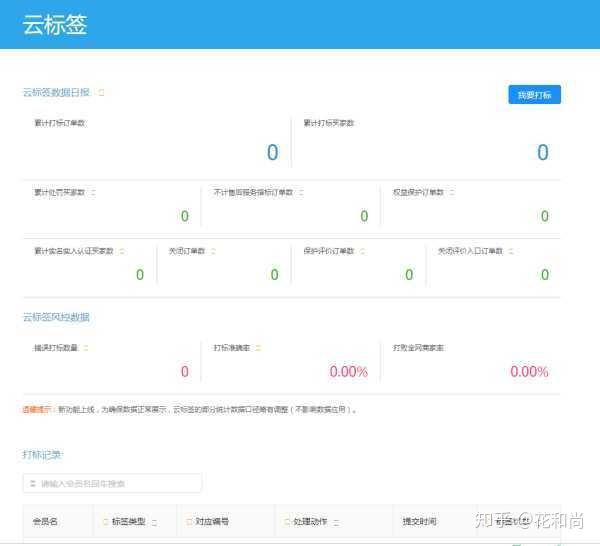Click the 我要打标 button

click(x=535, y=95)
